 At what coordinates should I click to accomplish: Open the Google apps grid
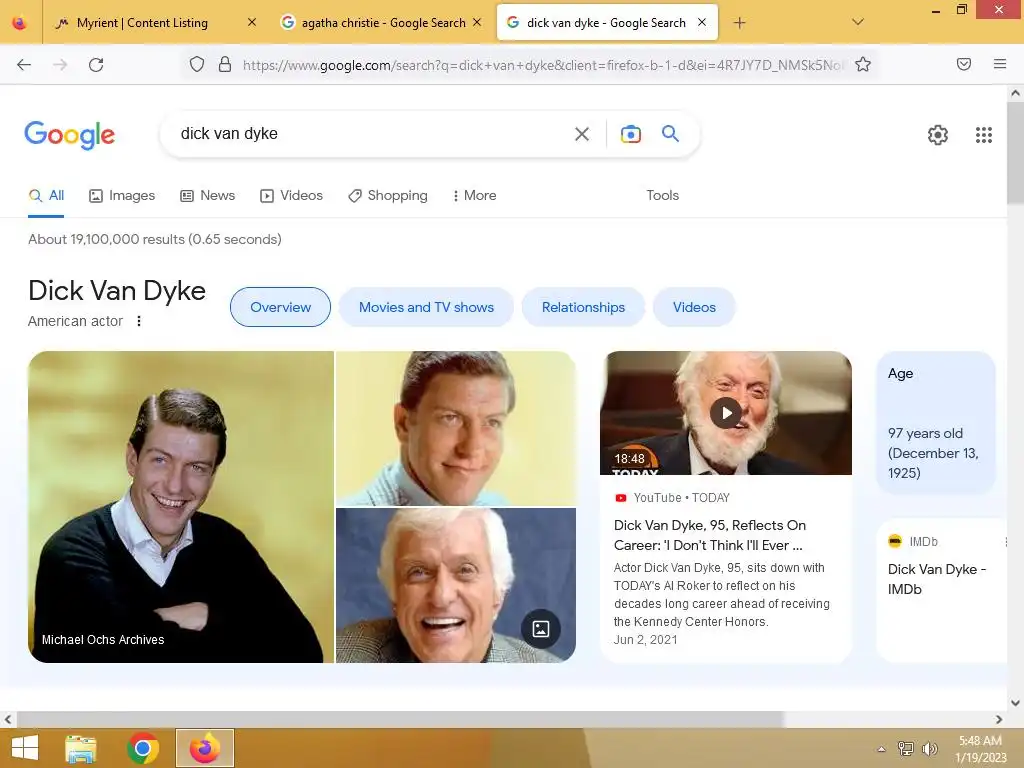click(984, 135)
